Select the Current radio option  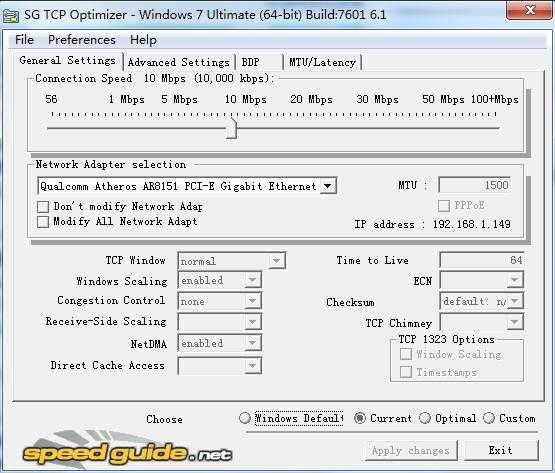click(x=360, y=418)
